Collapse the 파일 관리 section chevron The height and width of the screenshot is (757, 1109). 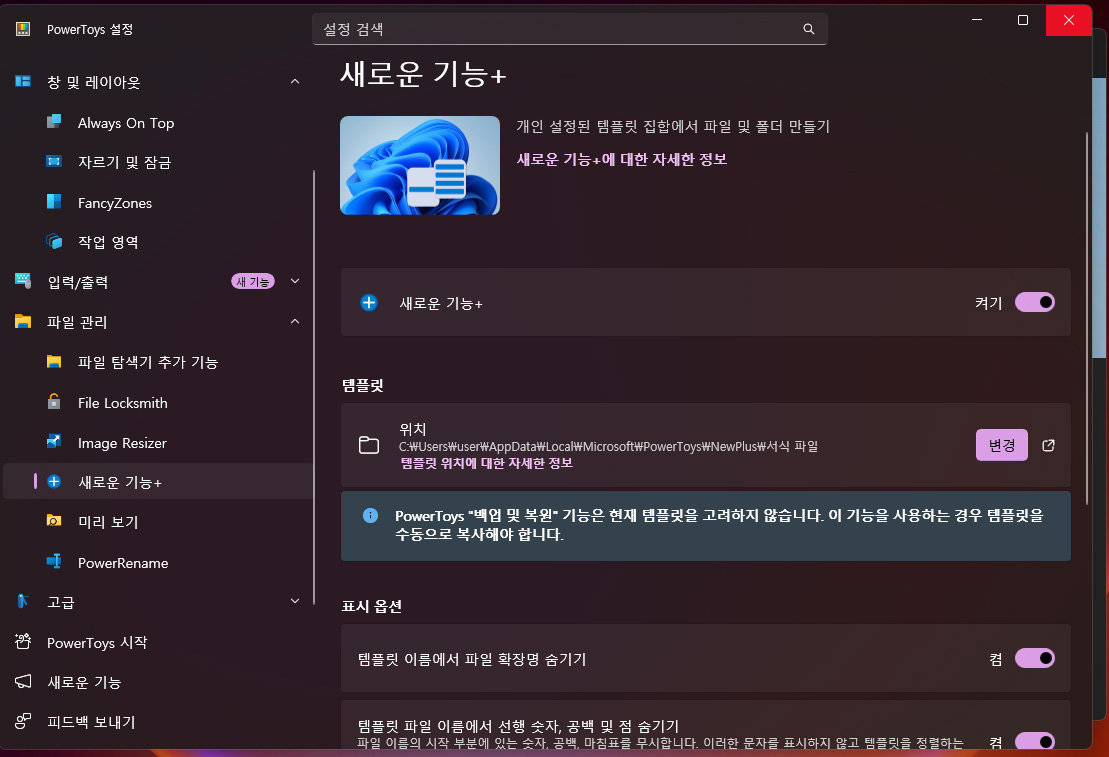pos(295,321)
